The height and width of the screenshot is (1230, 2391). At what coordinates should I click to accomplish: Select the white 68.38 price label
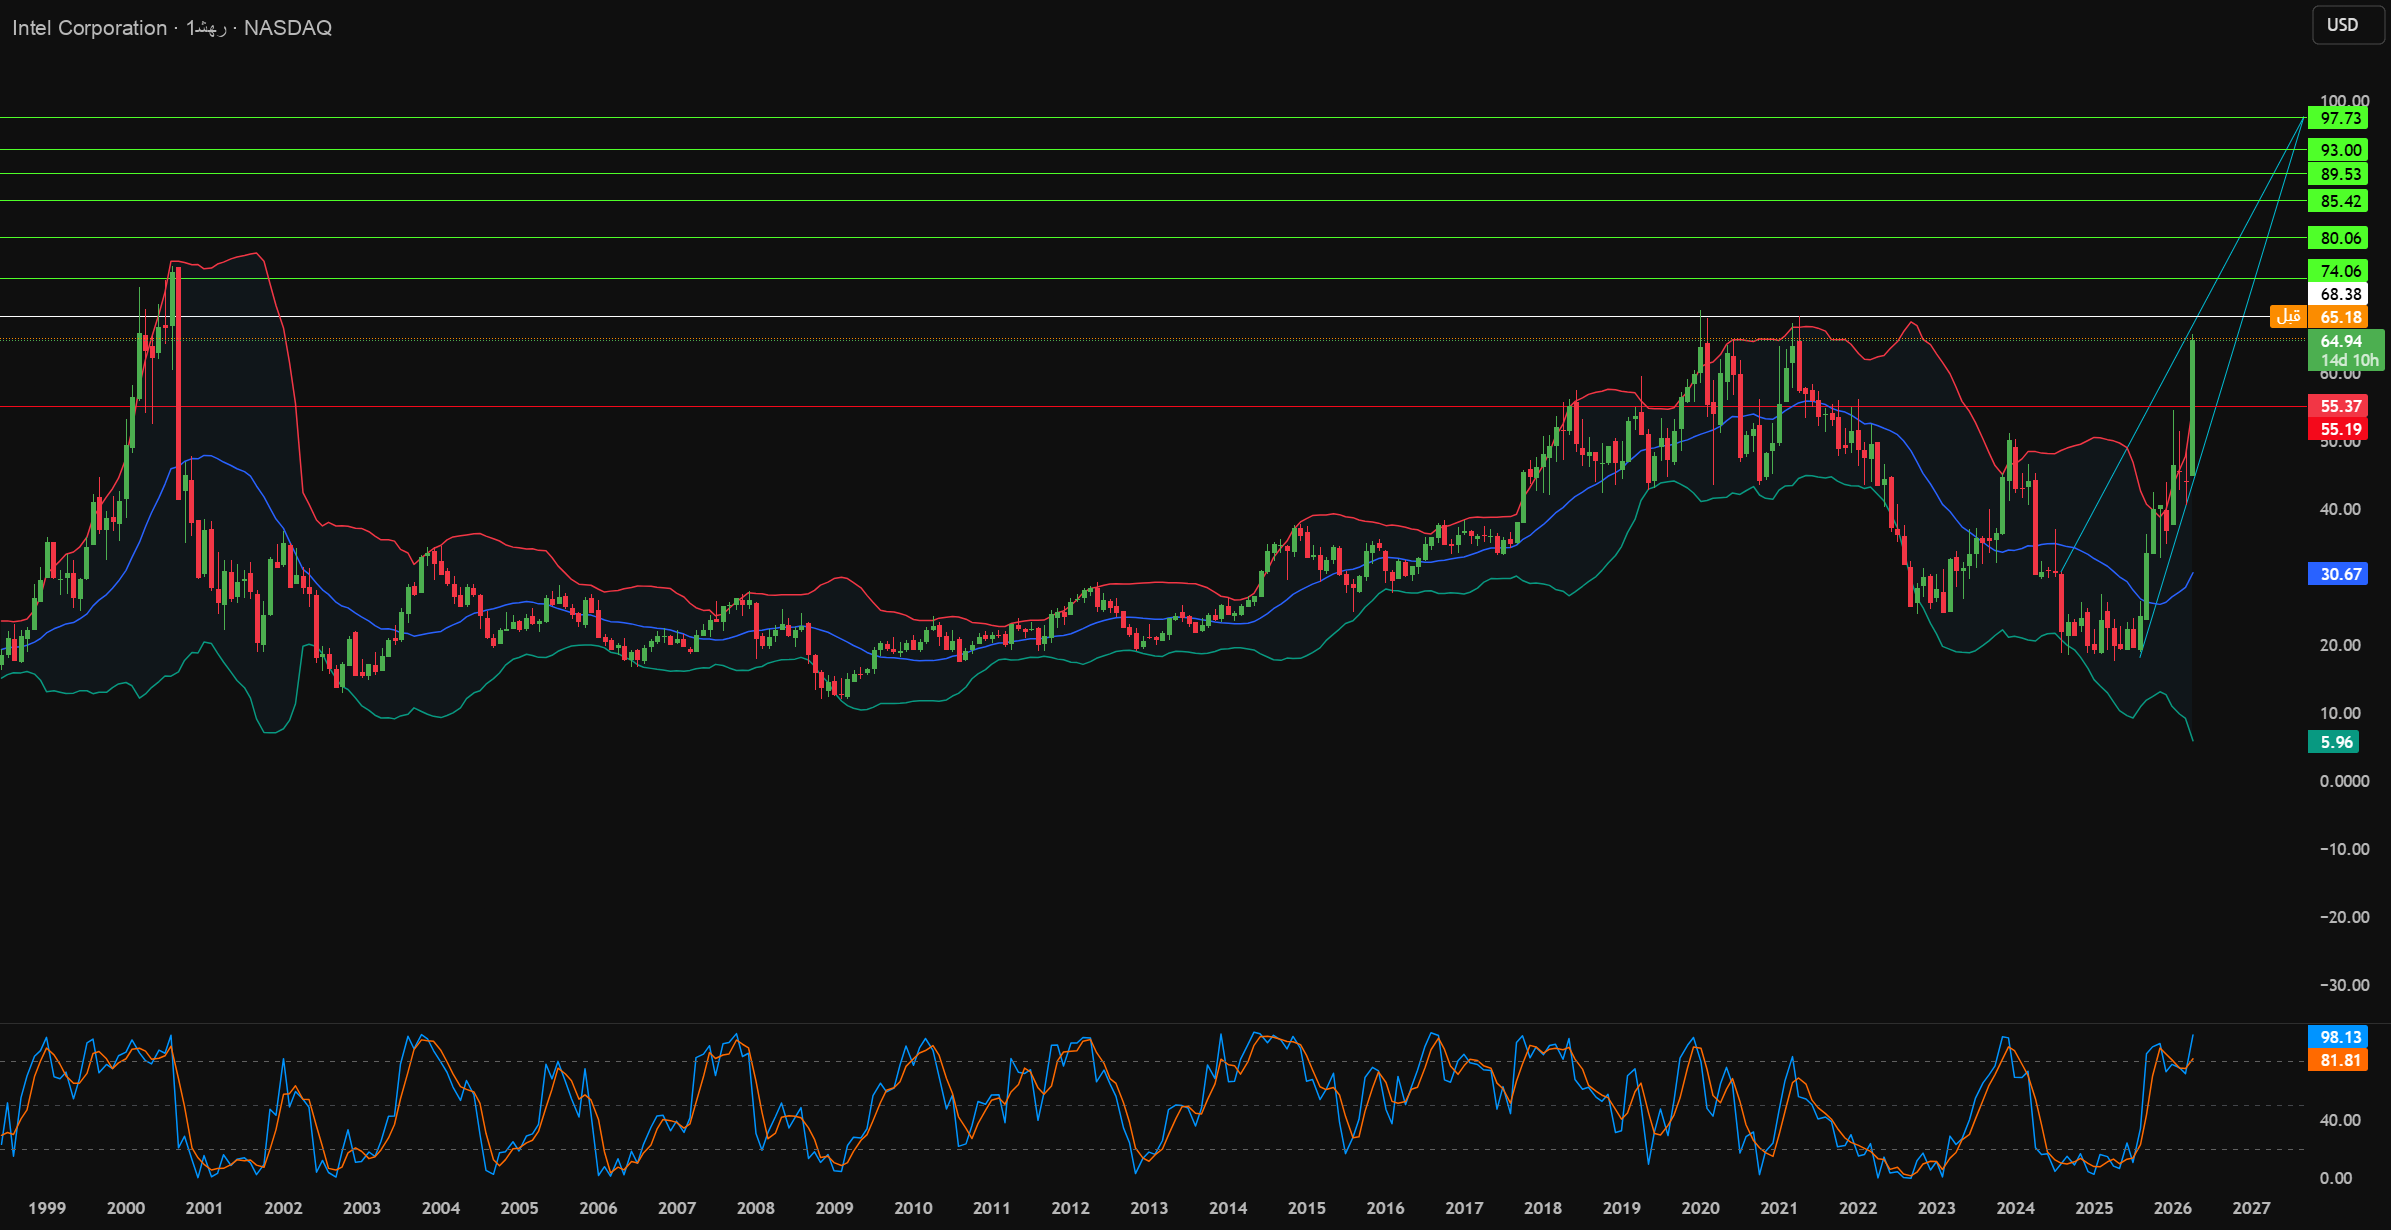(2338, 294)
